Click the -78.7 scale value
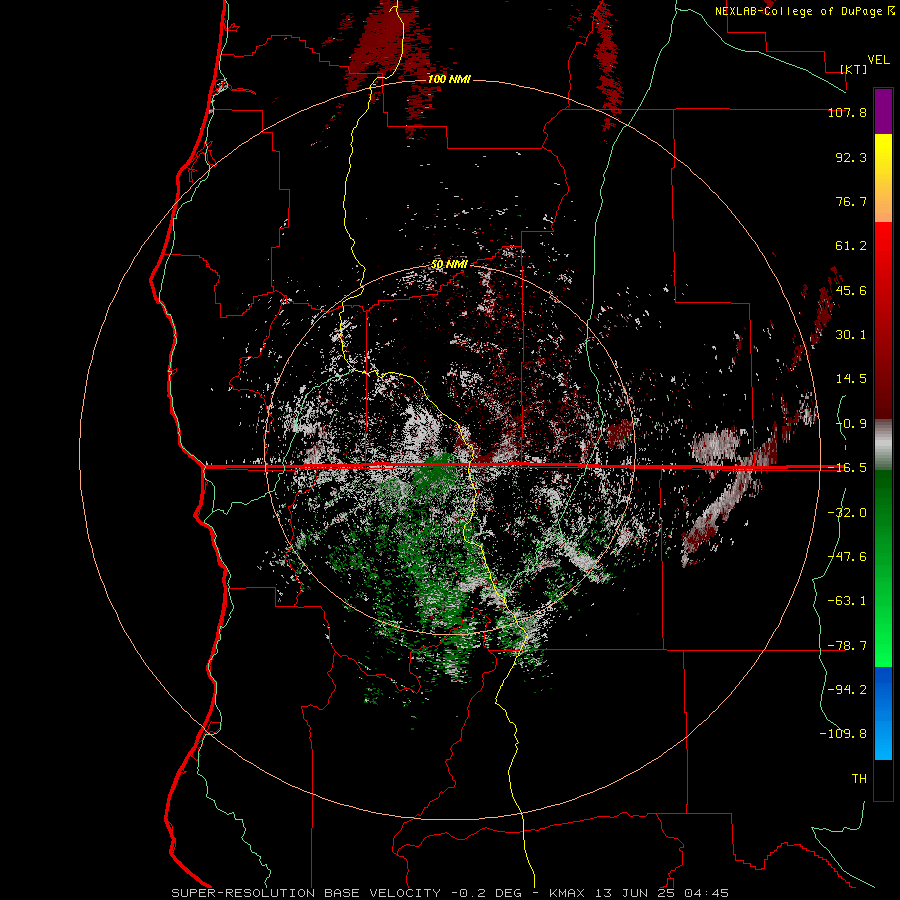 pos(847,646)
